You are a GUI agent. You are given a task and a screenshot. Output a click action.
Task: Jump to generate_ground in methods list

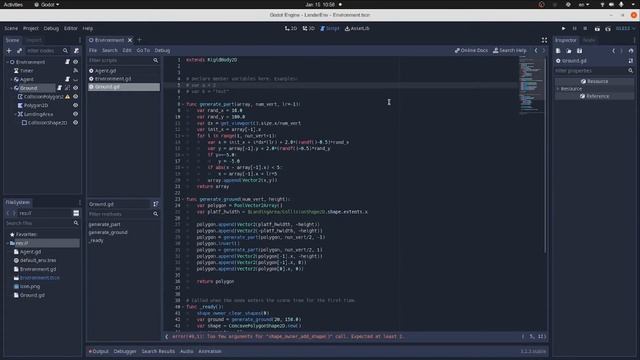pyautogui.click(x=108, y=232)
